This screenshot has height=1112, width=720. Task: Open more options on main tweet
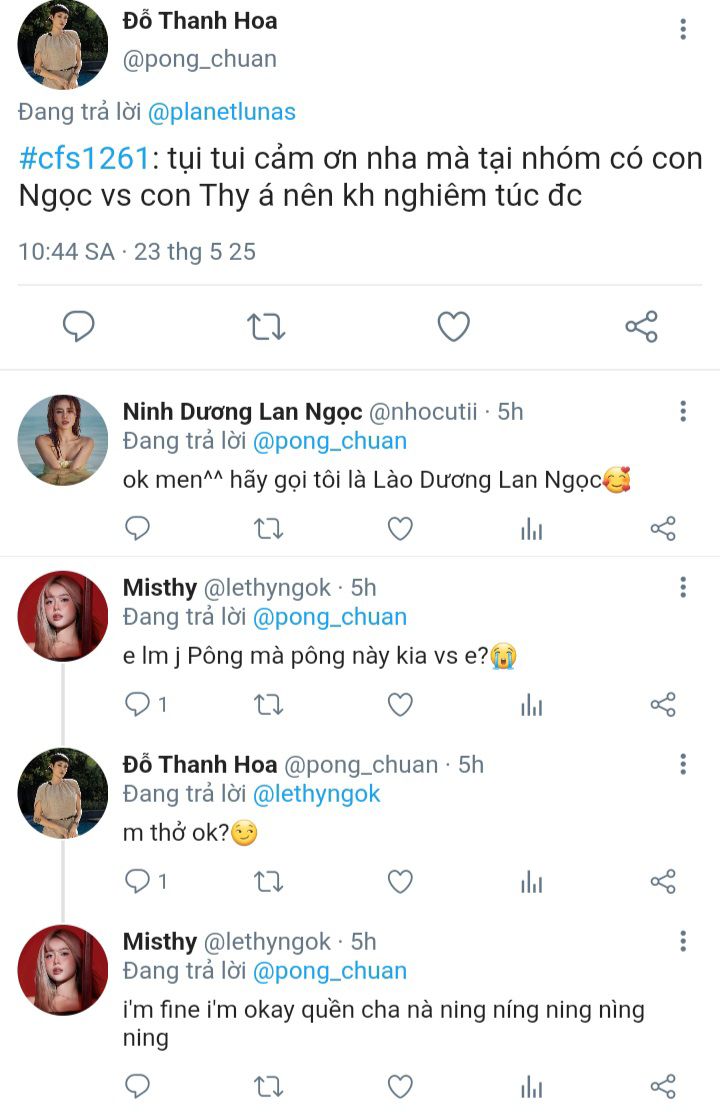[683, 29]
